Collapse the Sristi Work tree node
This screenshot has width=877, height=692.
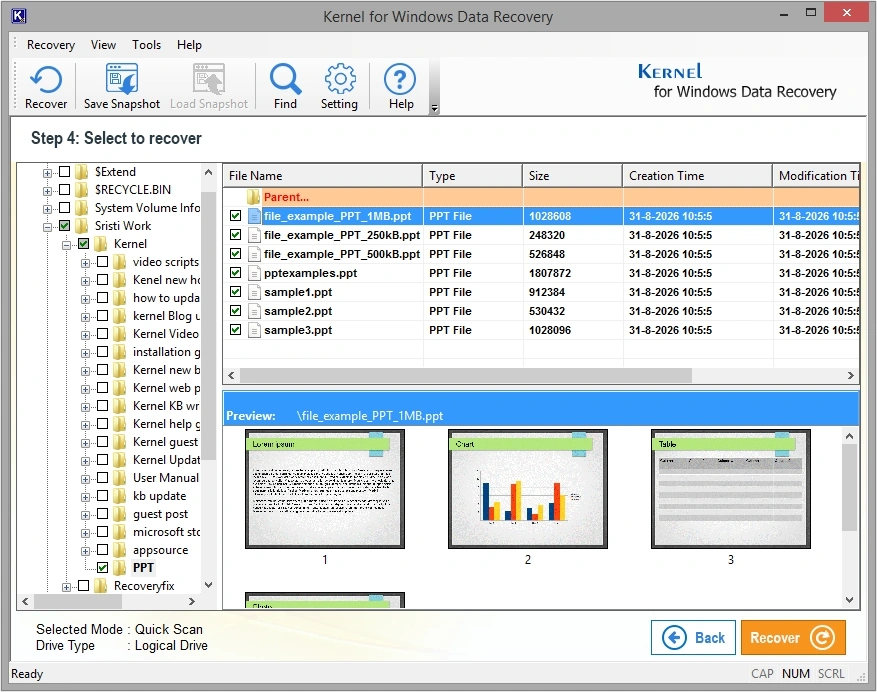coord(48,227)
